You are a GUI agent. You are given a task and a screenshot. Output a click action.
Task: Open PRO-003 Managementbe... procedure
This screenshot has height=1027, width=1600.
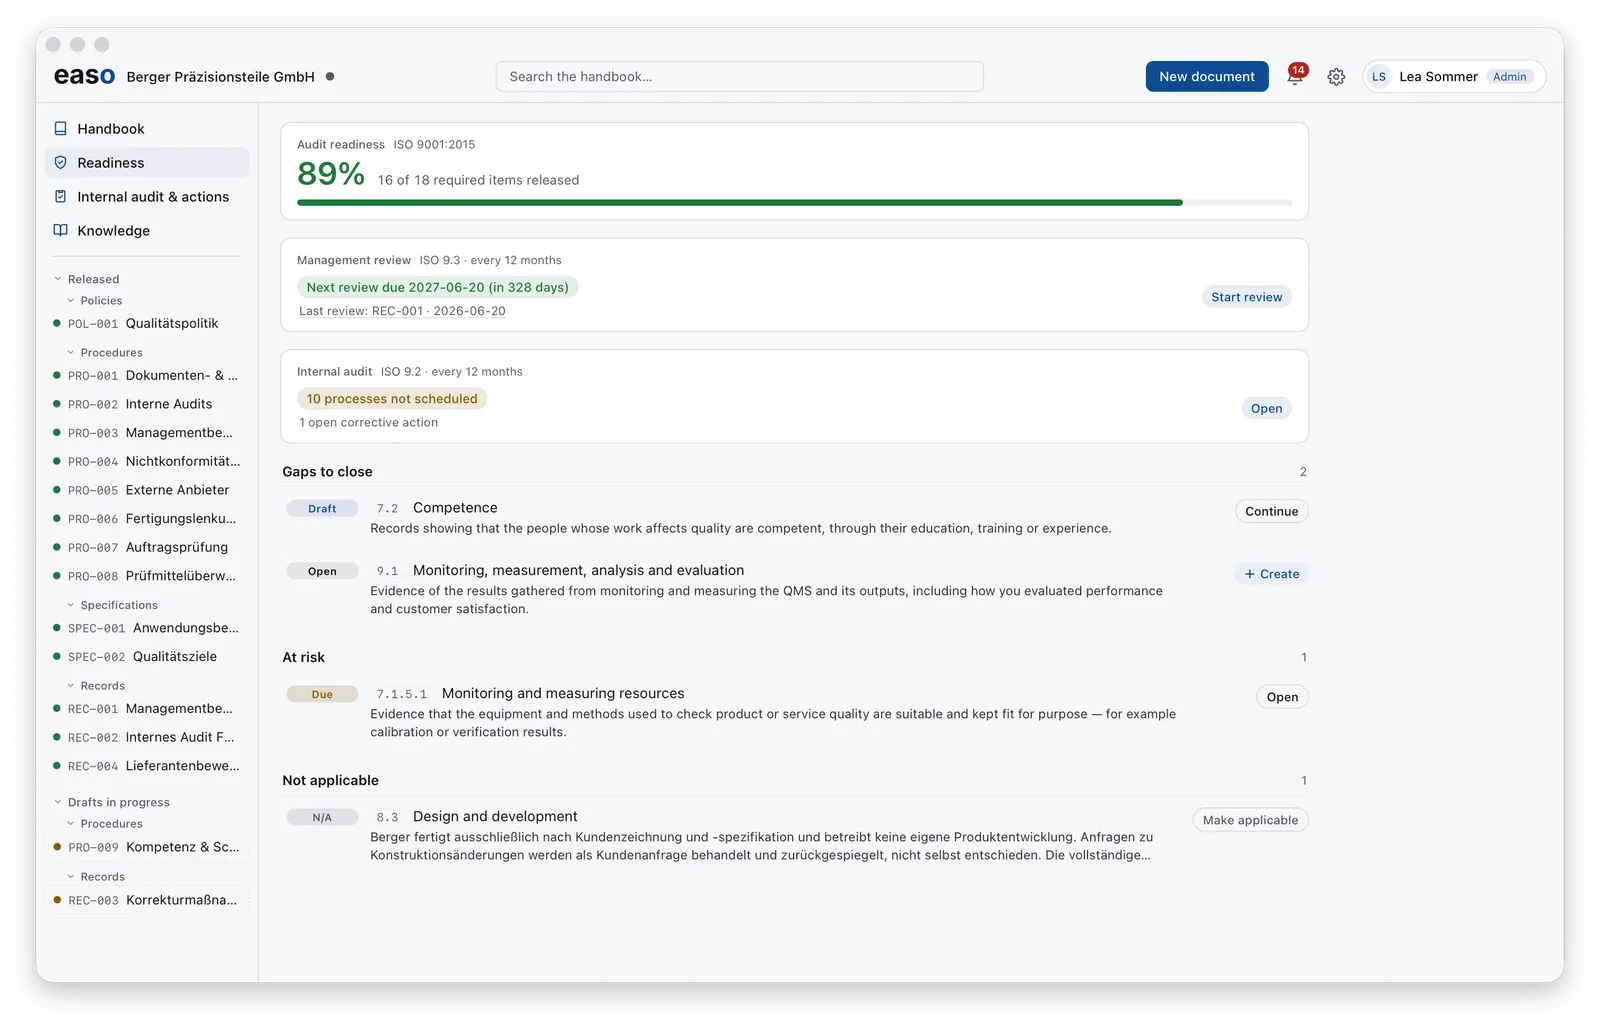[147, 433]
